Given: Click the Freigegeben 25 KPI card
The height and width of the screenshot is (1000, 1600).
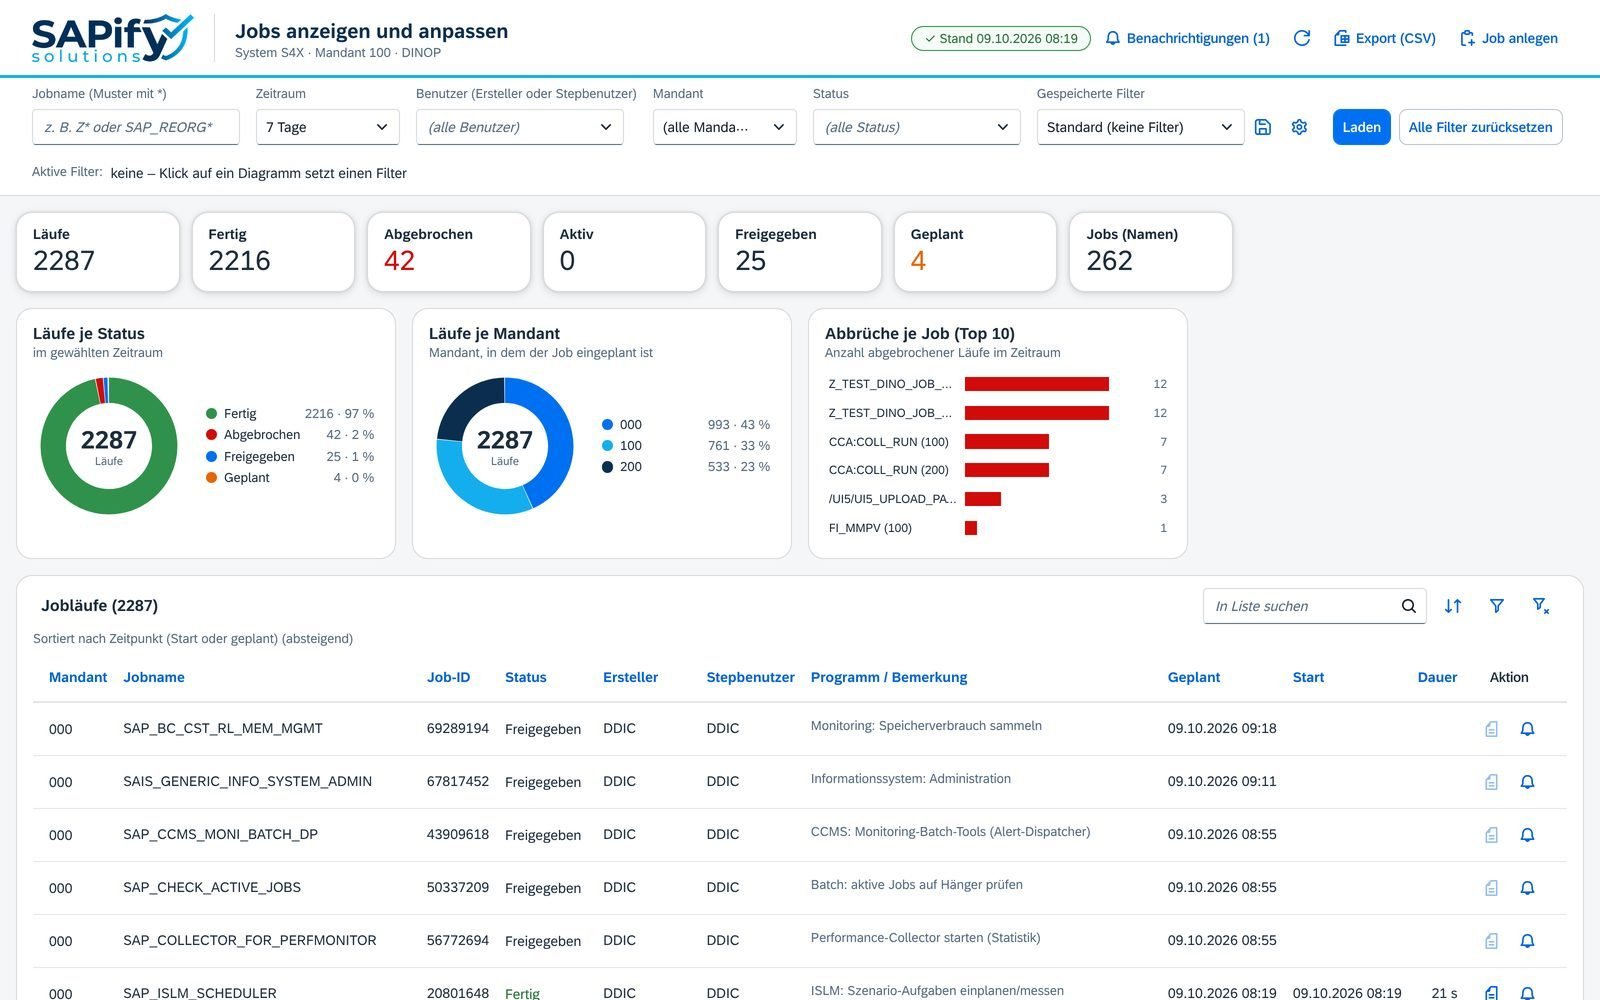Looking at the screenshot, I should [800, 252].
